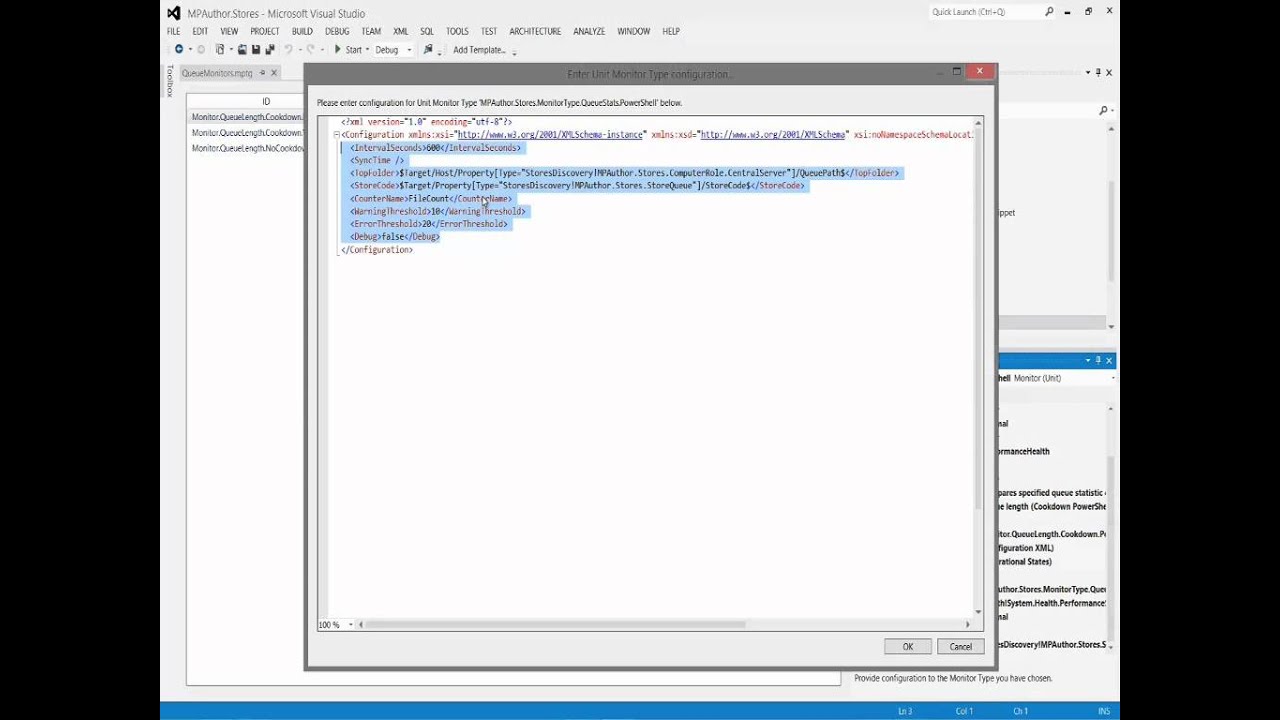Open the HELP menu
The image size is (1280, 720).
coord(671,31)
